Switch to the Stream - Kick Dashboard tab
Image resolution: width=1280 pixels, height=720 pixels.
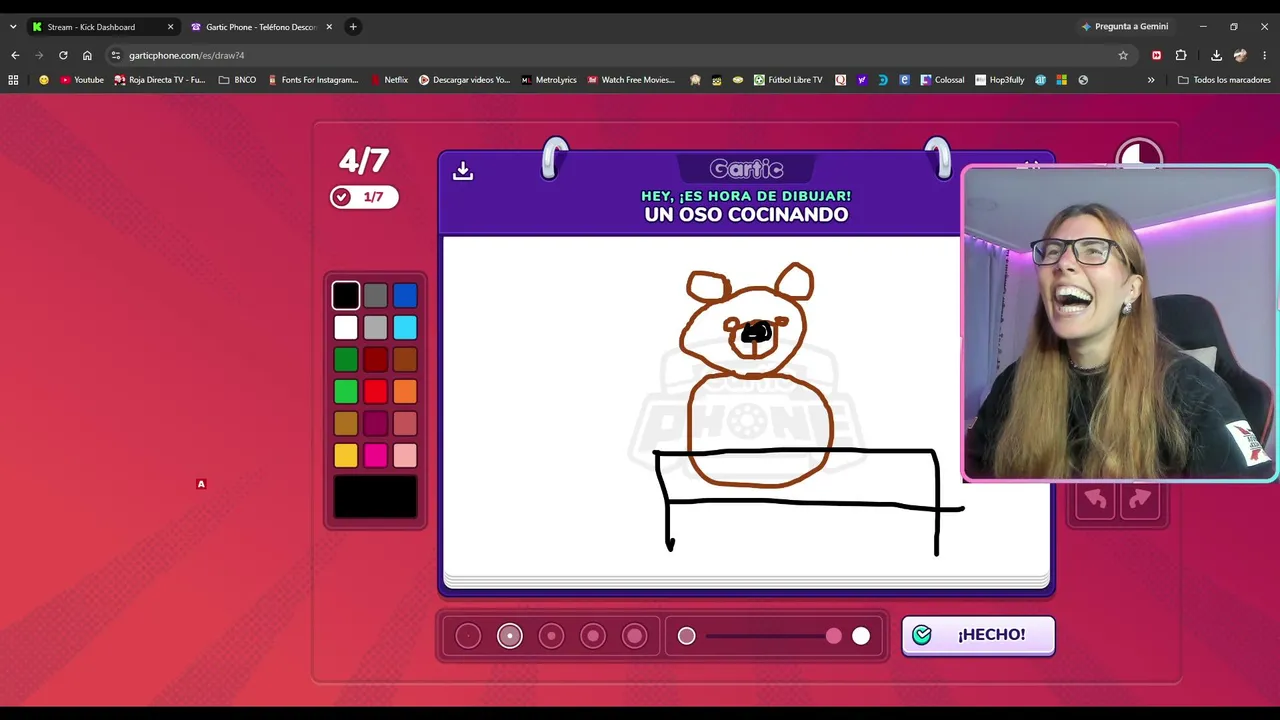[x=103, y=27]
